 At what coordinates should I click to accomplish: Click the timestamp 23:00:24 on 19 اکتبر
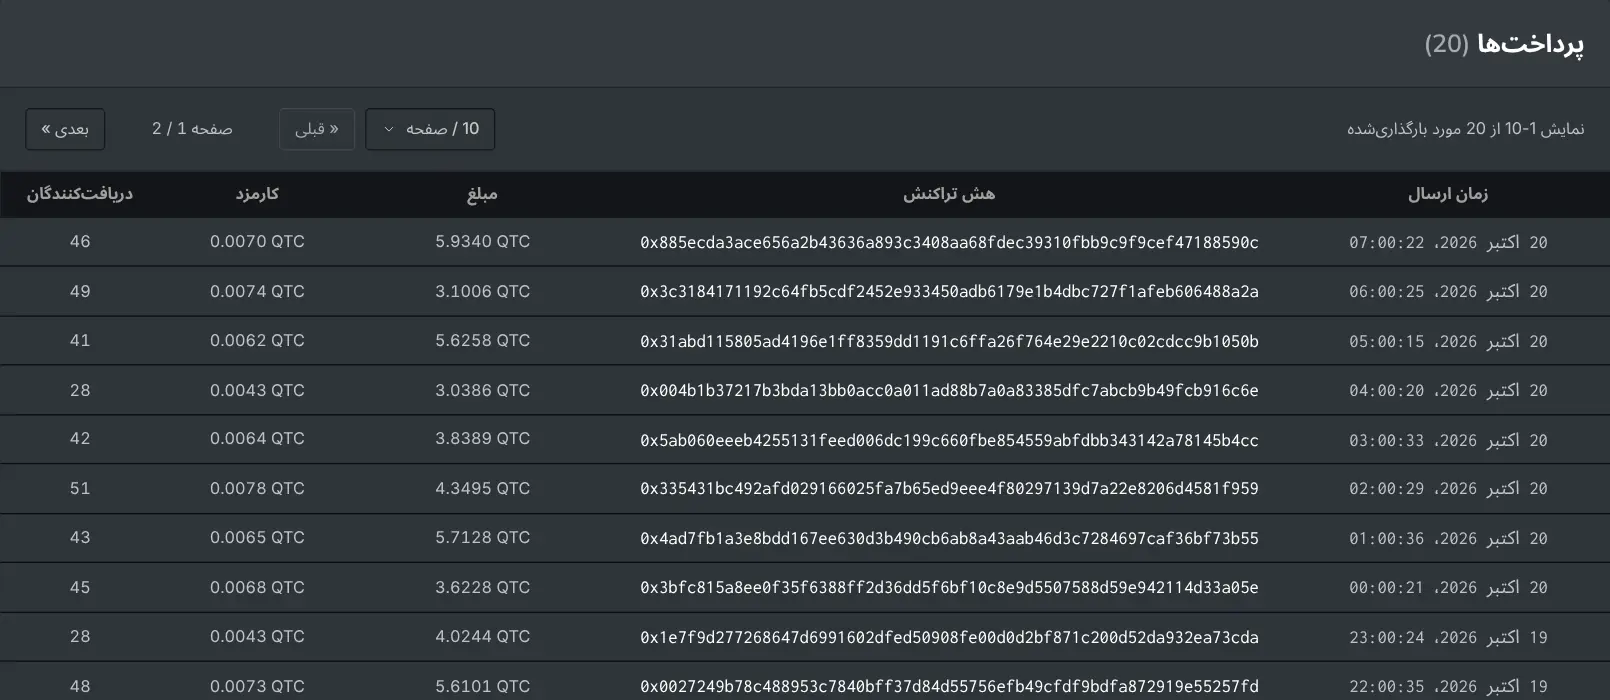tap(1448, 637)
